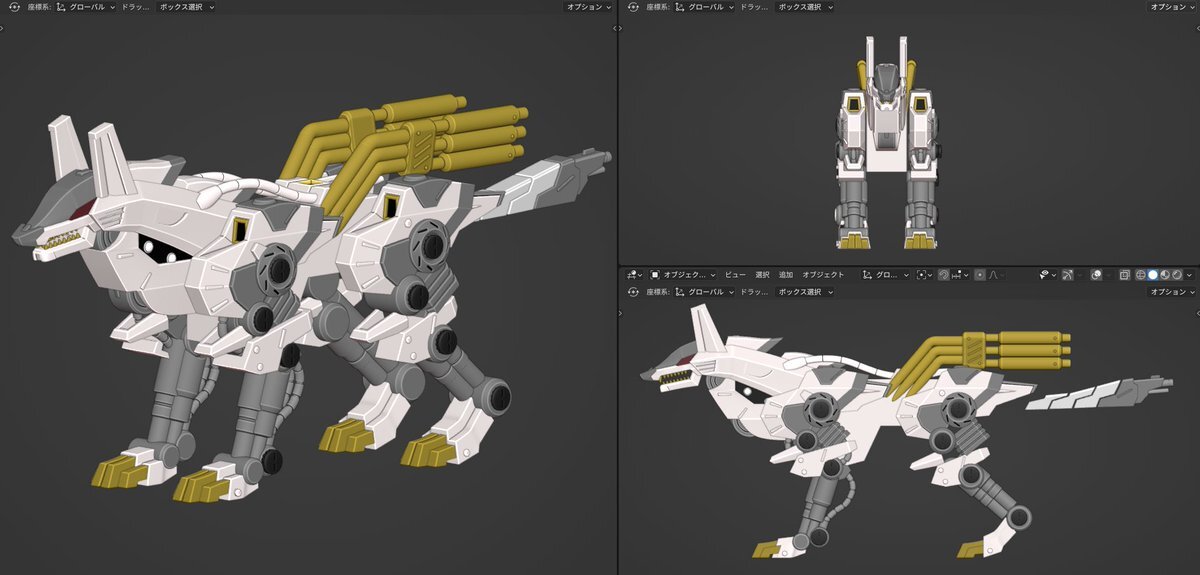This screenshot has height=575, width=1200.
Task: Click tool settings icon in front-view viewport
Action: (631, 6)
